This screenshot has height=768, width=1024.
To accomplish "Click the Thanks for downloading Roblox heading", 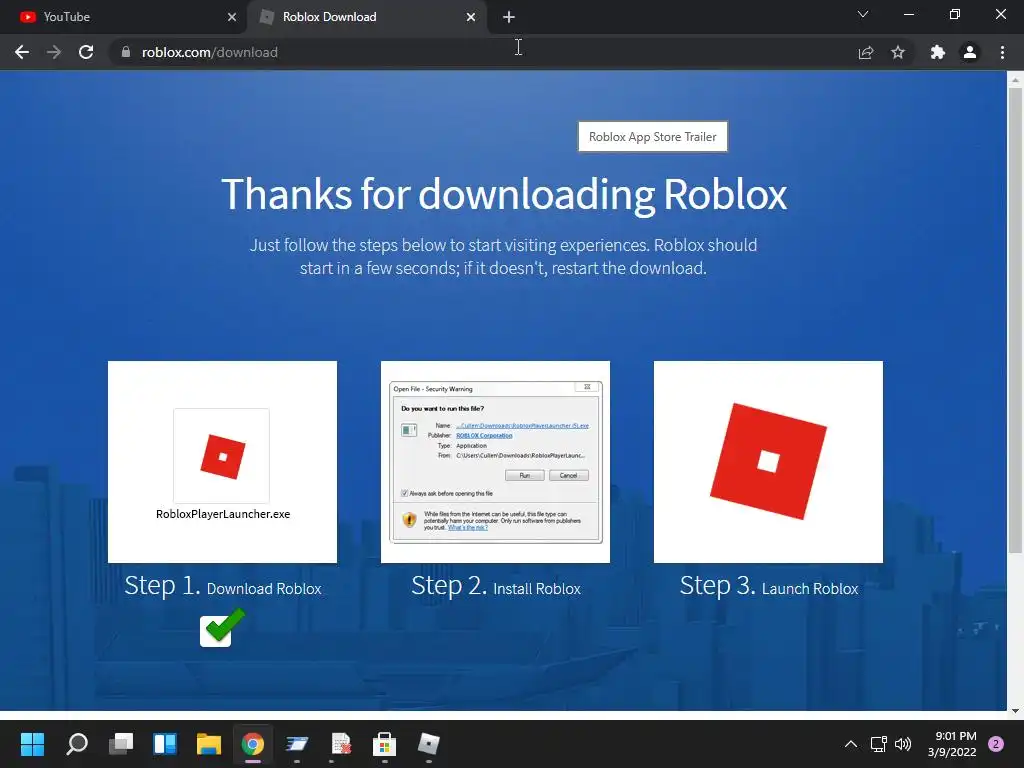I will pos(504,194).
